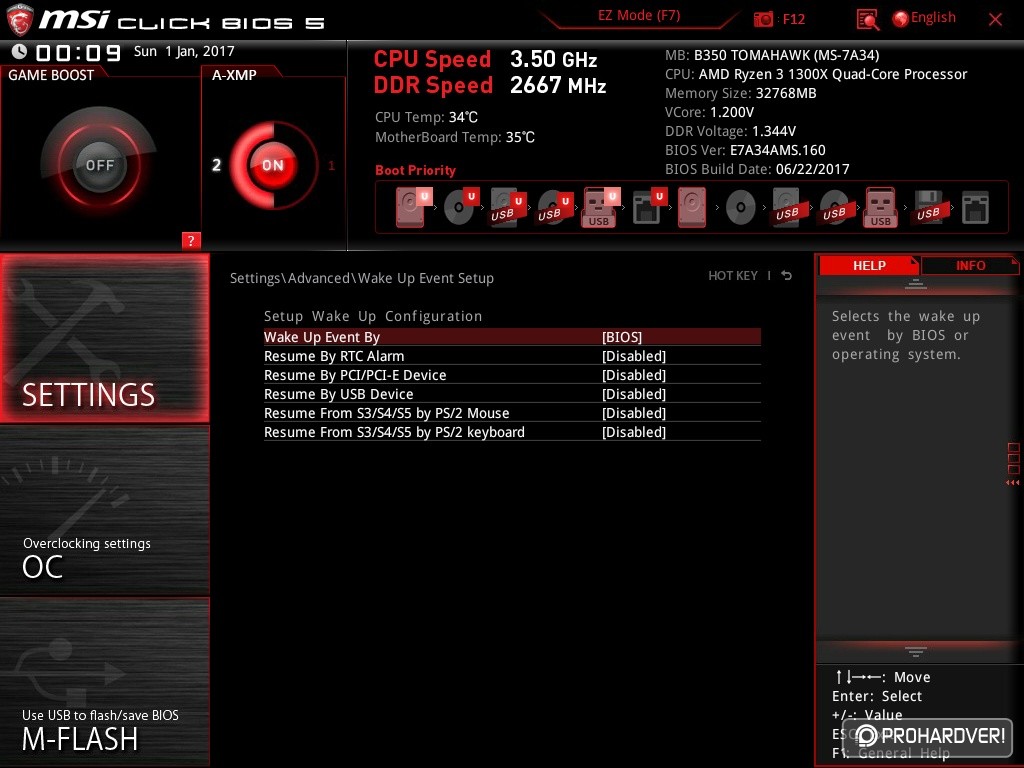This screenshot has width=1024, height=768.
Task: Select UEFI USB CD/DVD boot icon
Action: point(554,207)
